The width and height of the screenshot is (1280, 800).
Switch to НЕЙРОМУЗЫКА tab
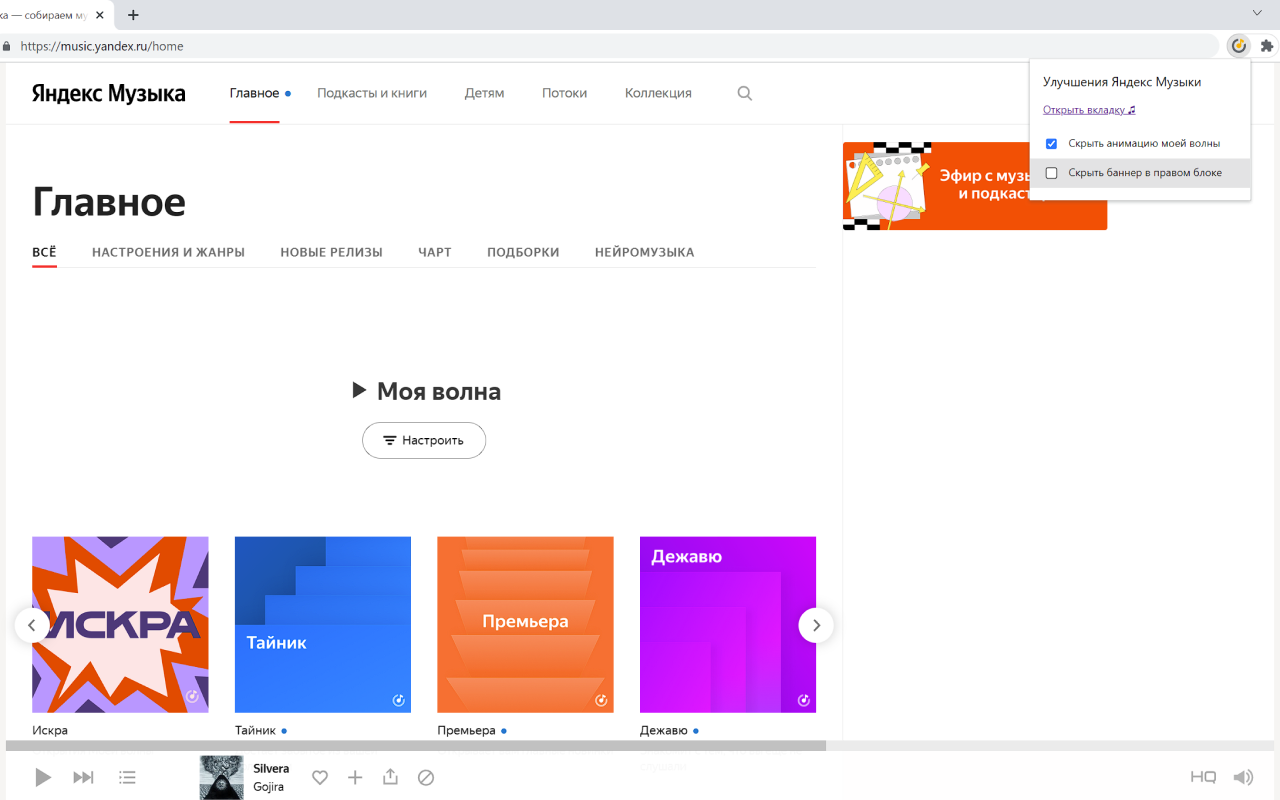click(x=644, y=252)
